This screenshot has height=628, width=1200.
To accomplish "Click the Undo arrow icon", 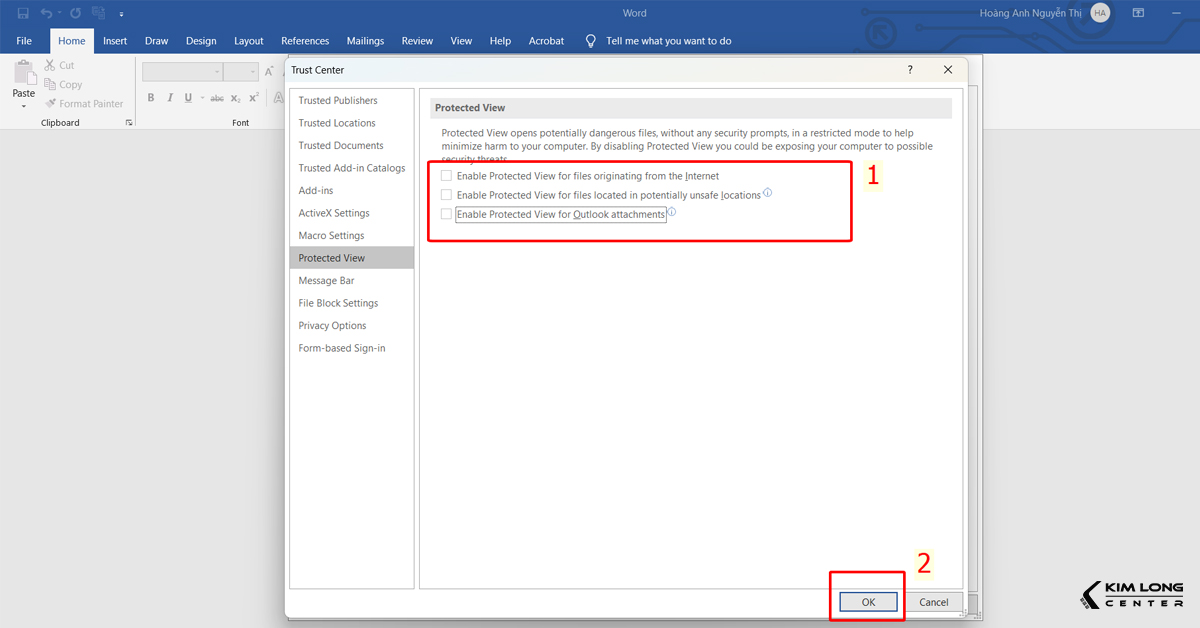I will click(46, 14).
